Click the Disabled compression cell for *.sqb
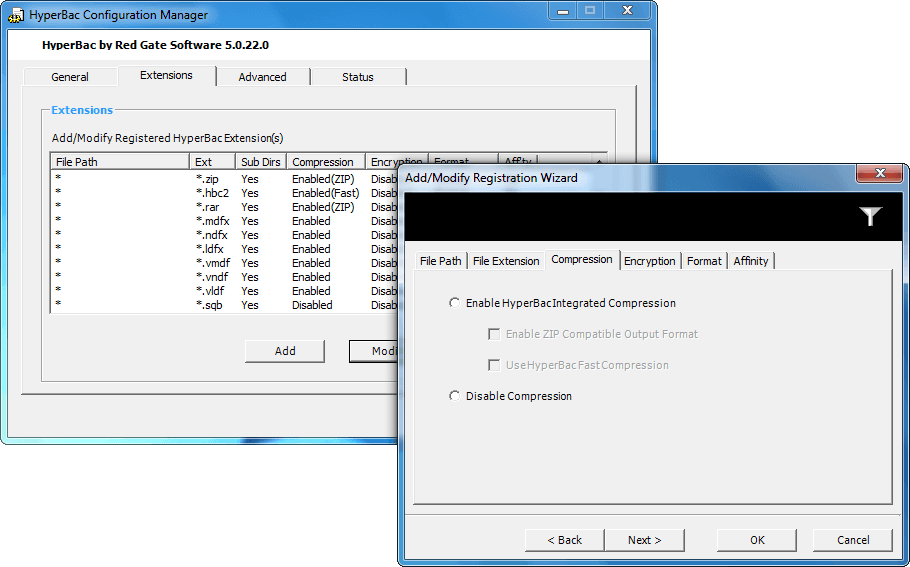 pyautogui.click(x=312, y=305)
